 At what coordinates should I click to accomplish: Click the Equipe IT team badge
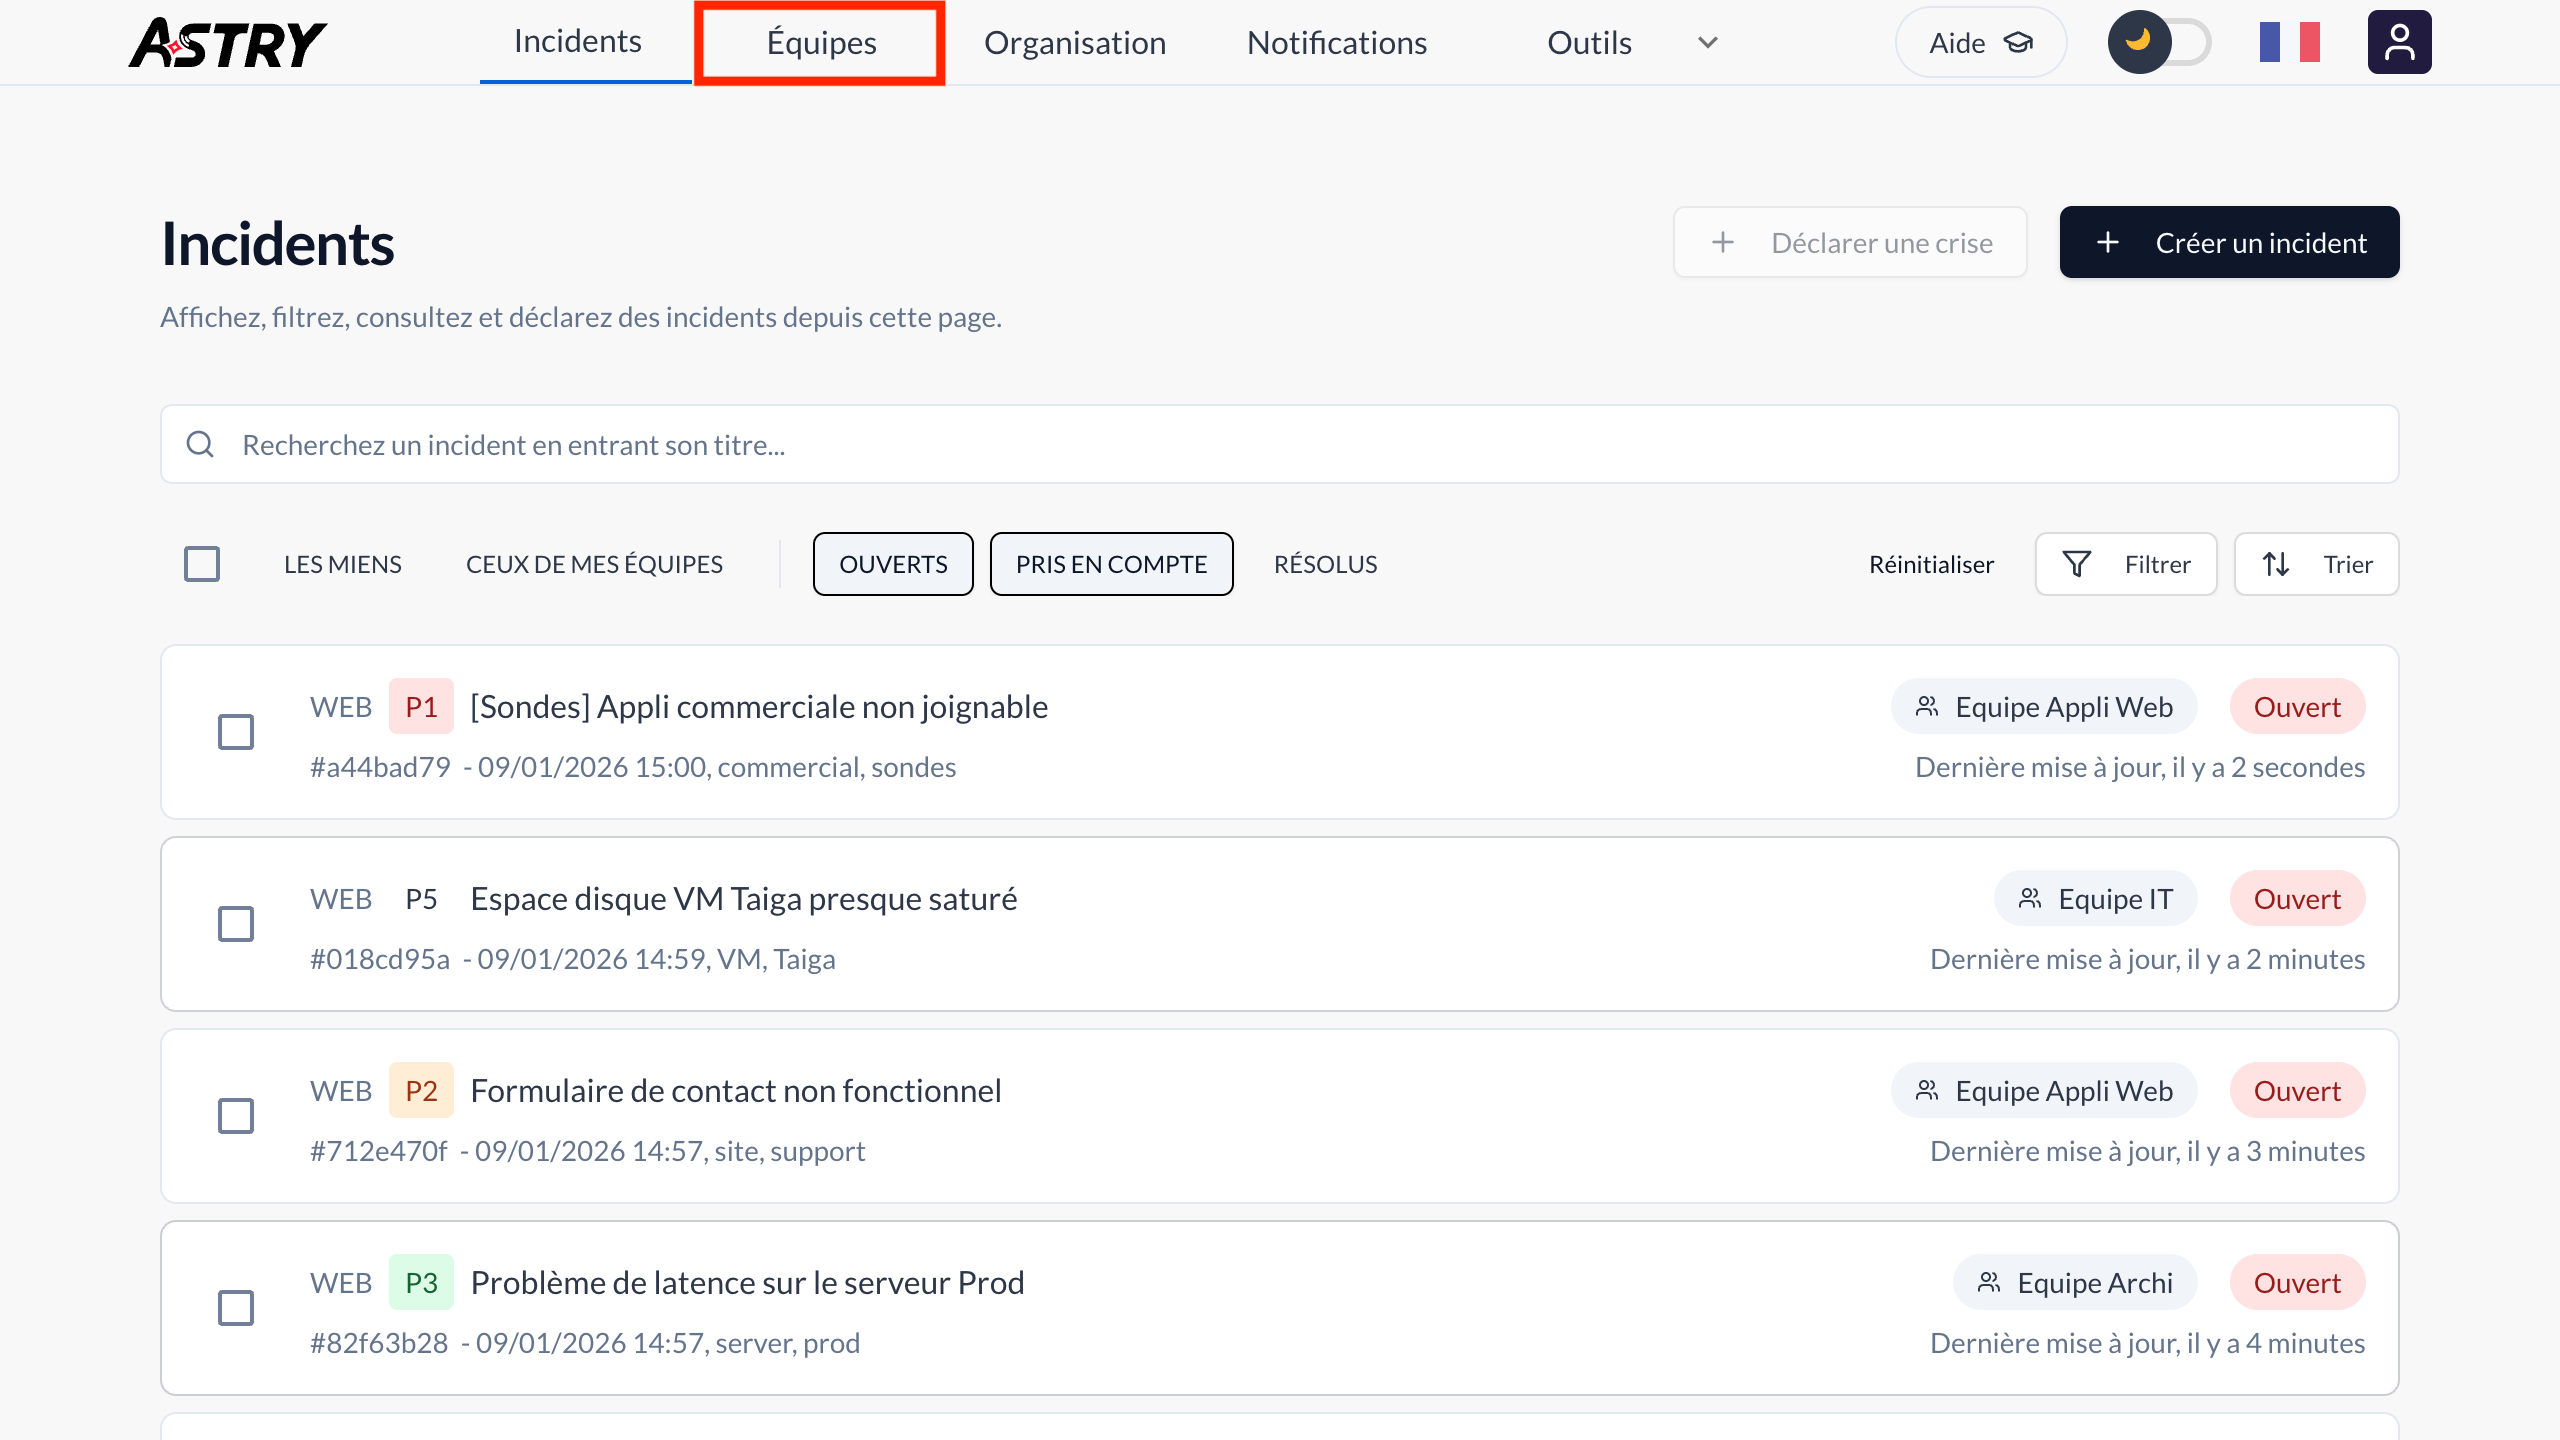[2095, 899]
